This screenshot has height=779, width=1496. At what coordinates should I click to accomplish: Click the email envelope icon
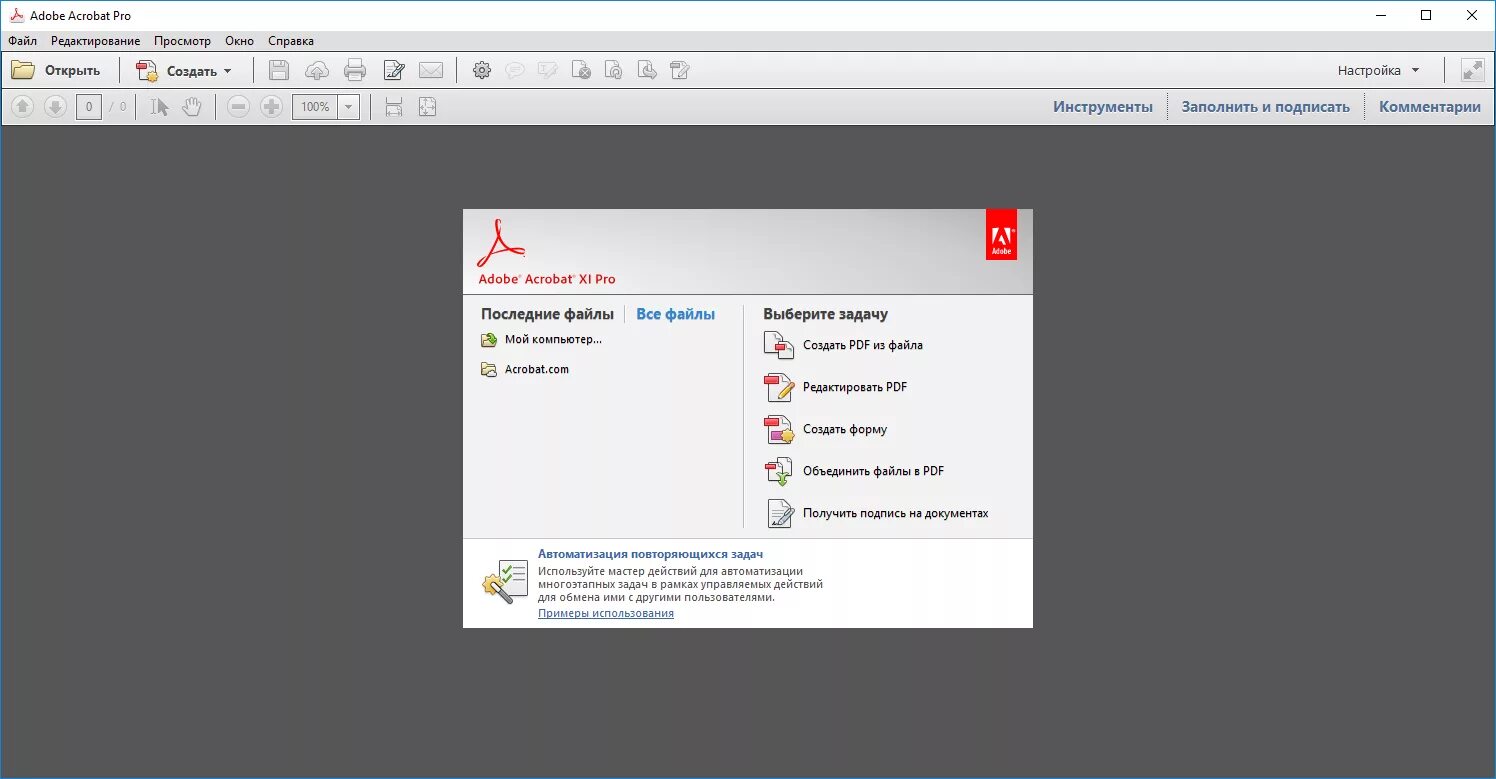pos(431,70)
